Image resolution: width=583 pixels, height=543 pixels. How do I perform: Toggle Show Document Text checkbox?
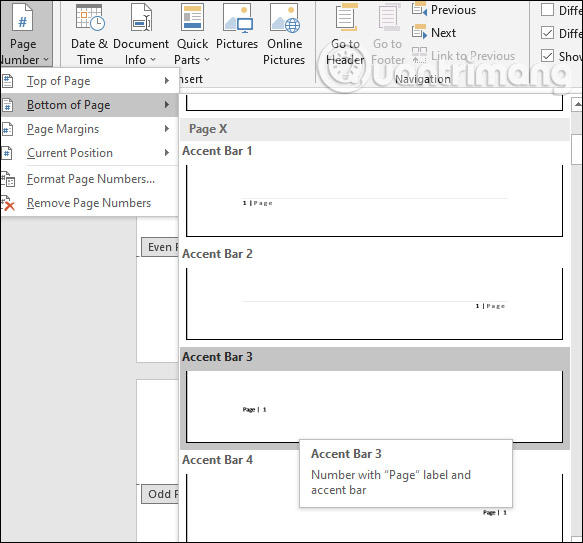pyautogui.click(x=547, y=56)
